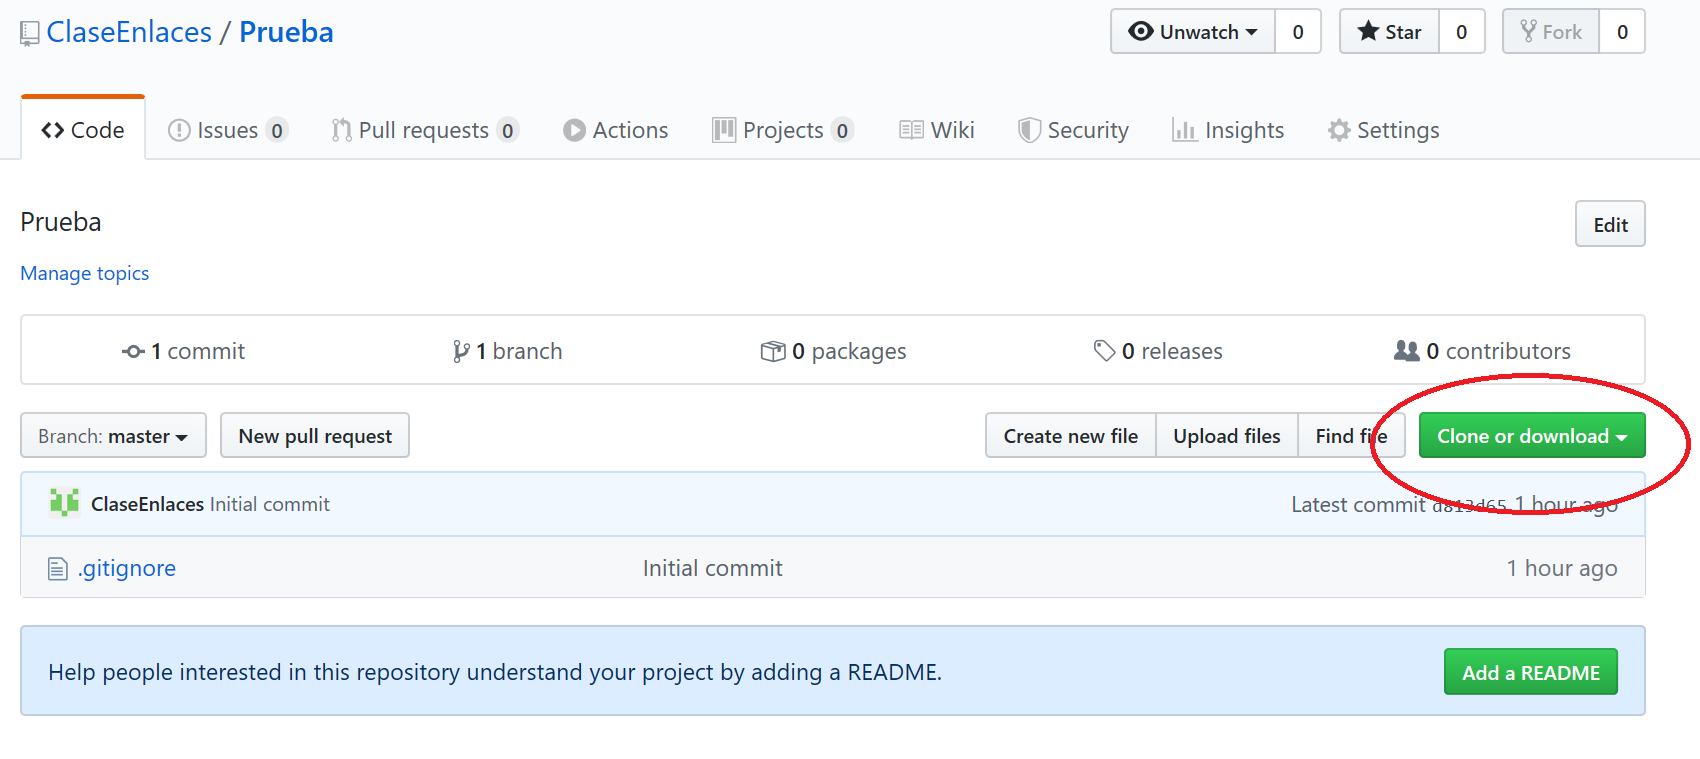The image size is (1700, 759).
Task: View the 1 branch list
Action: tap(507, 351)
